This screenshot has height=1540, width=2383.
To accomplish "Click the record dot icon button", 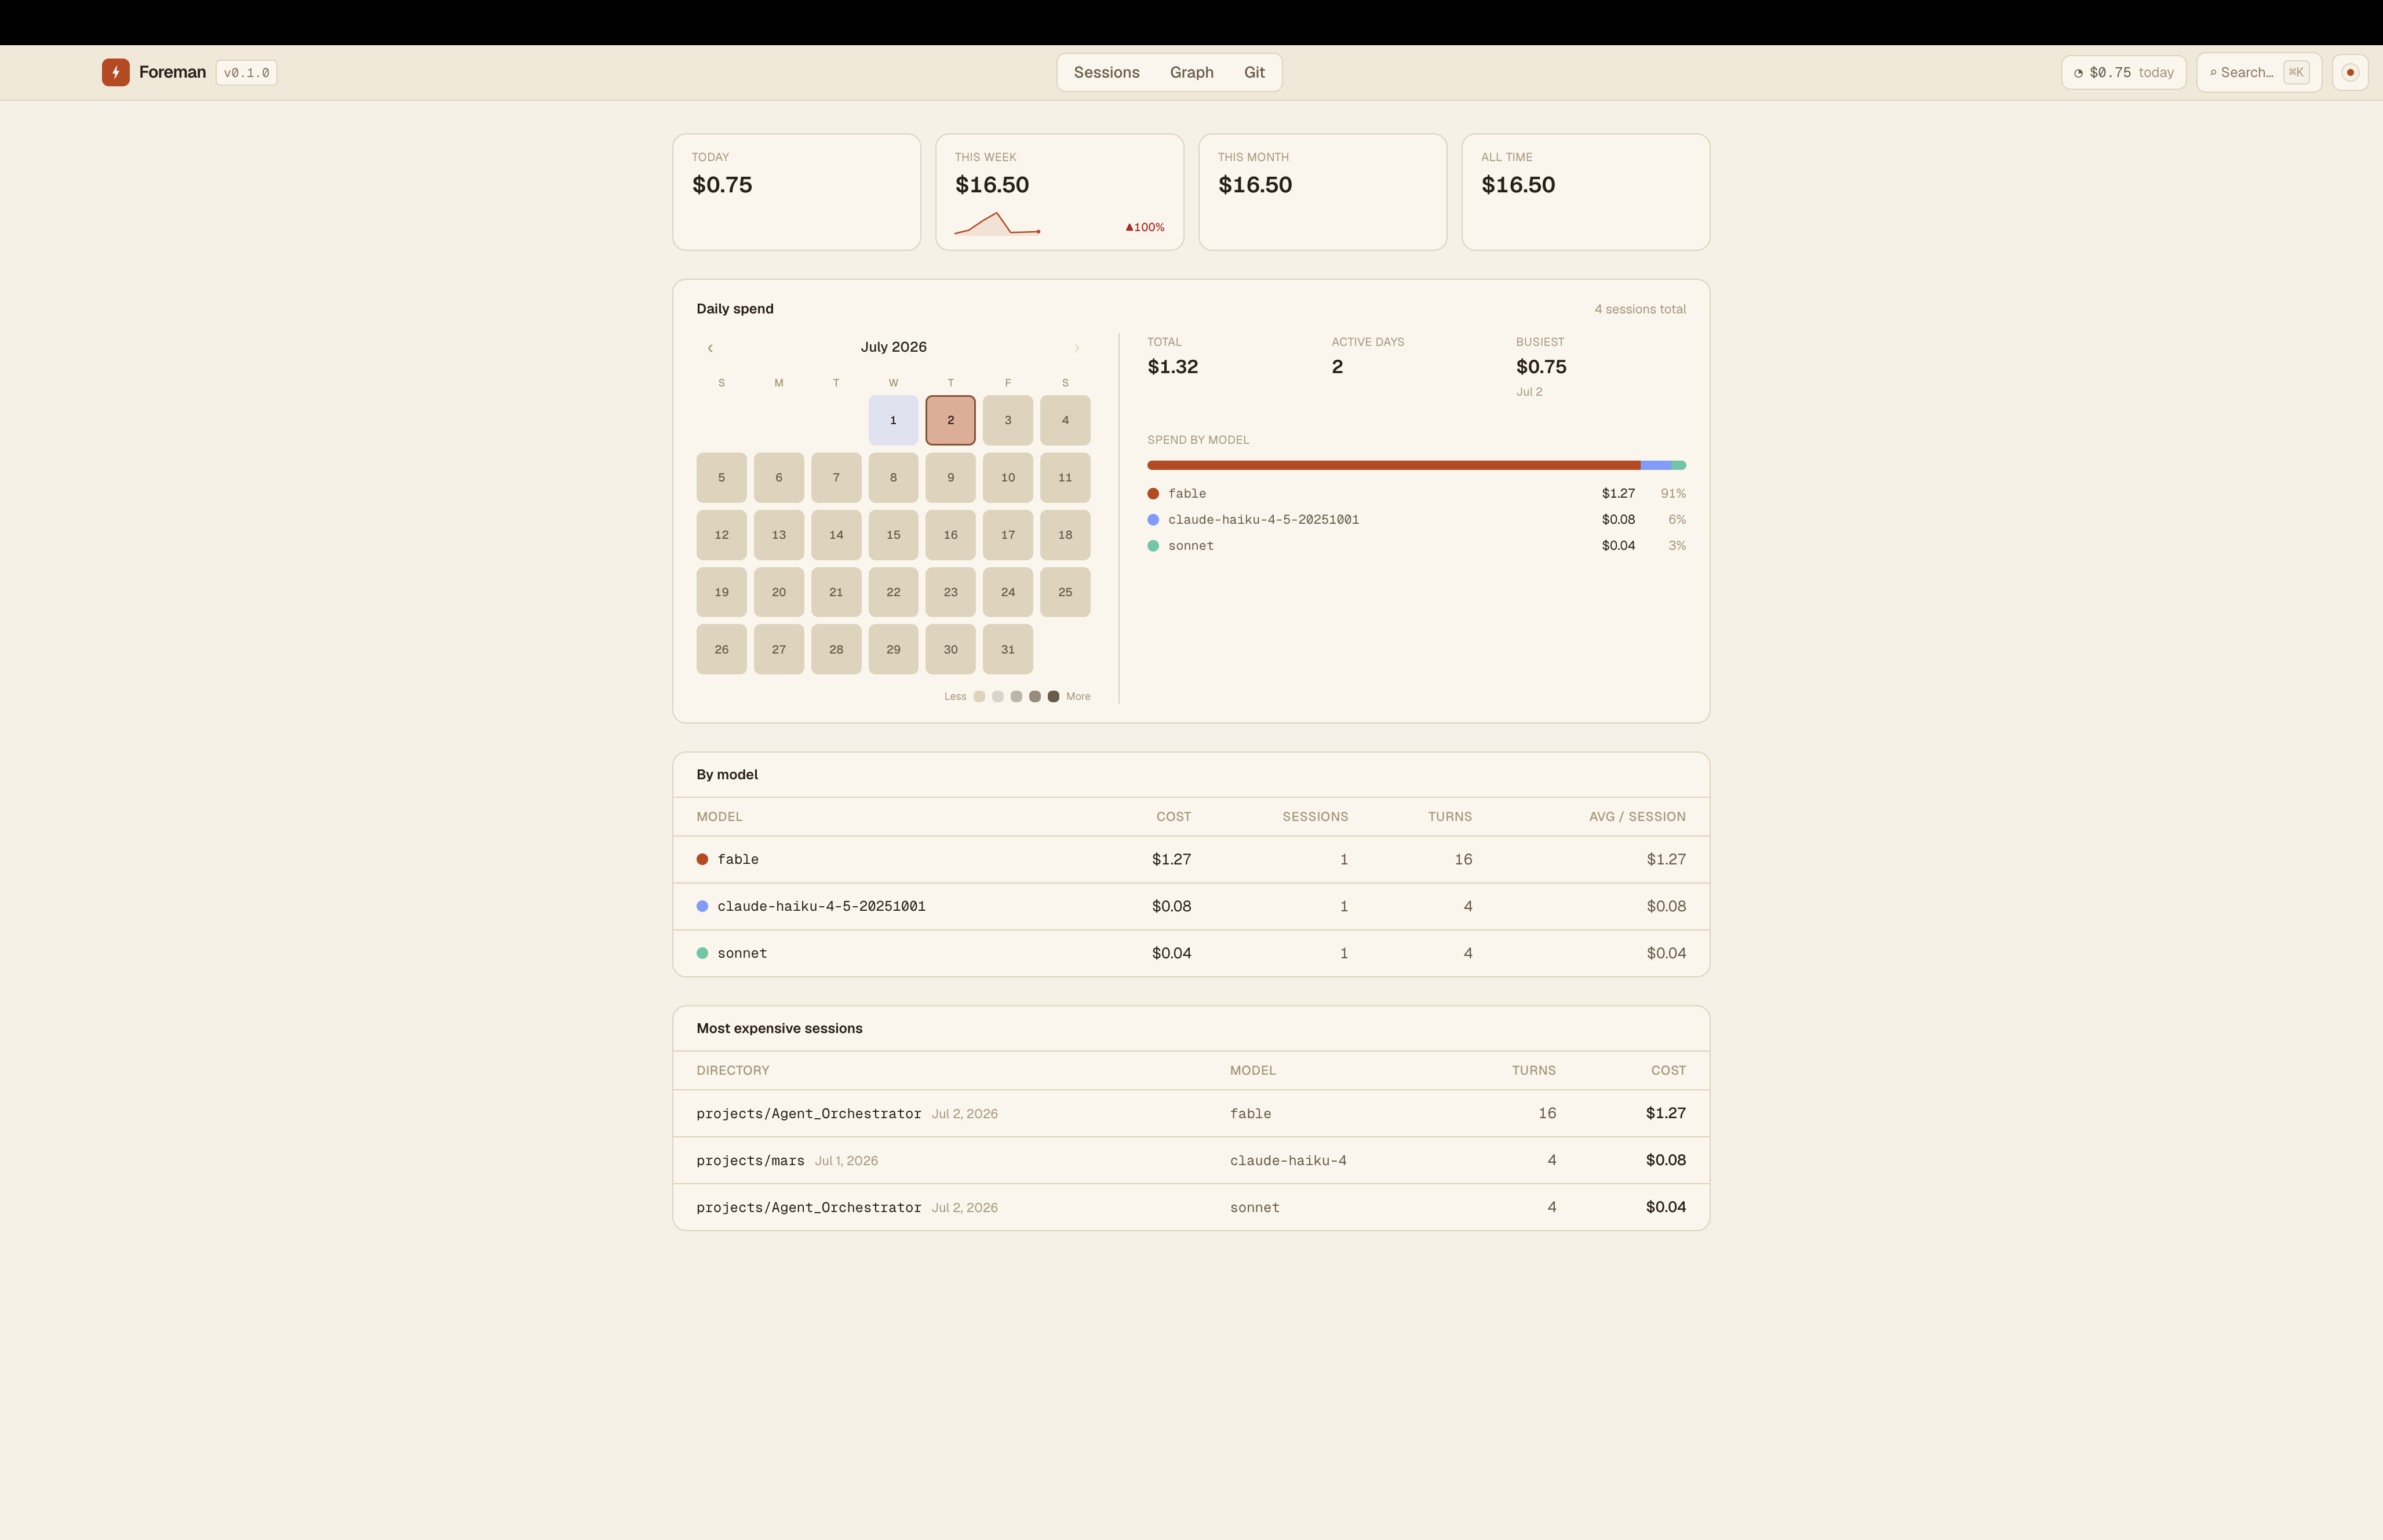I will point(2350,72).
